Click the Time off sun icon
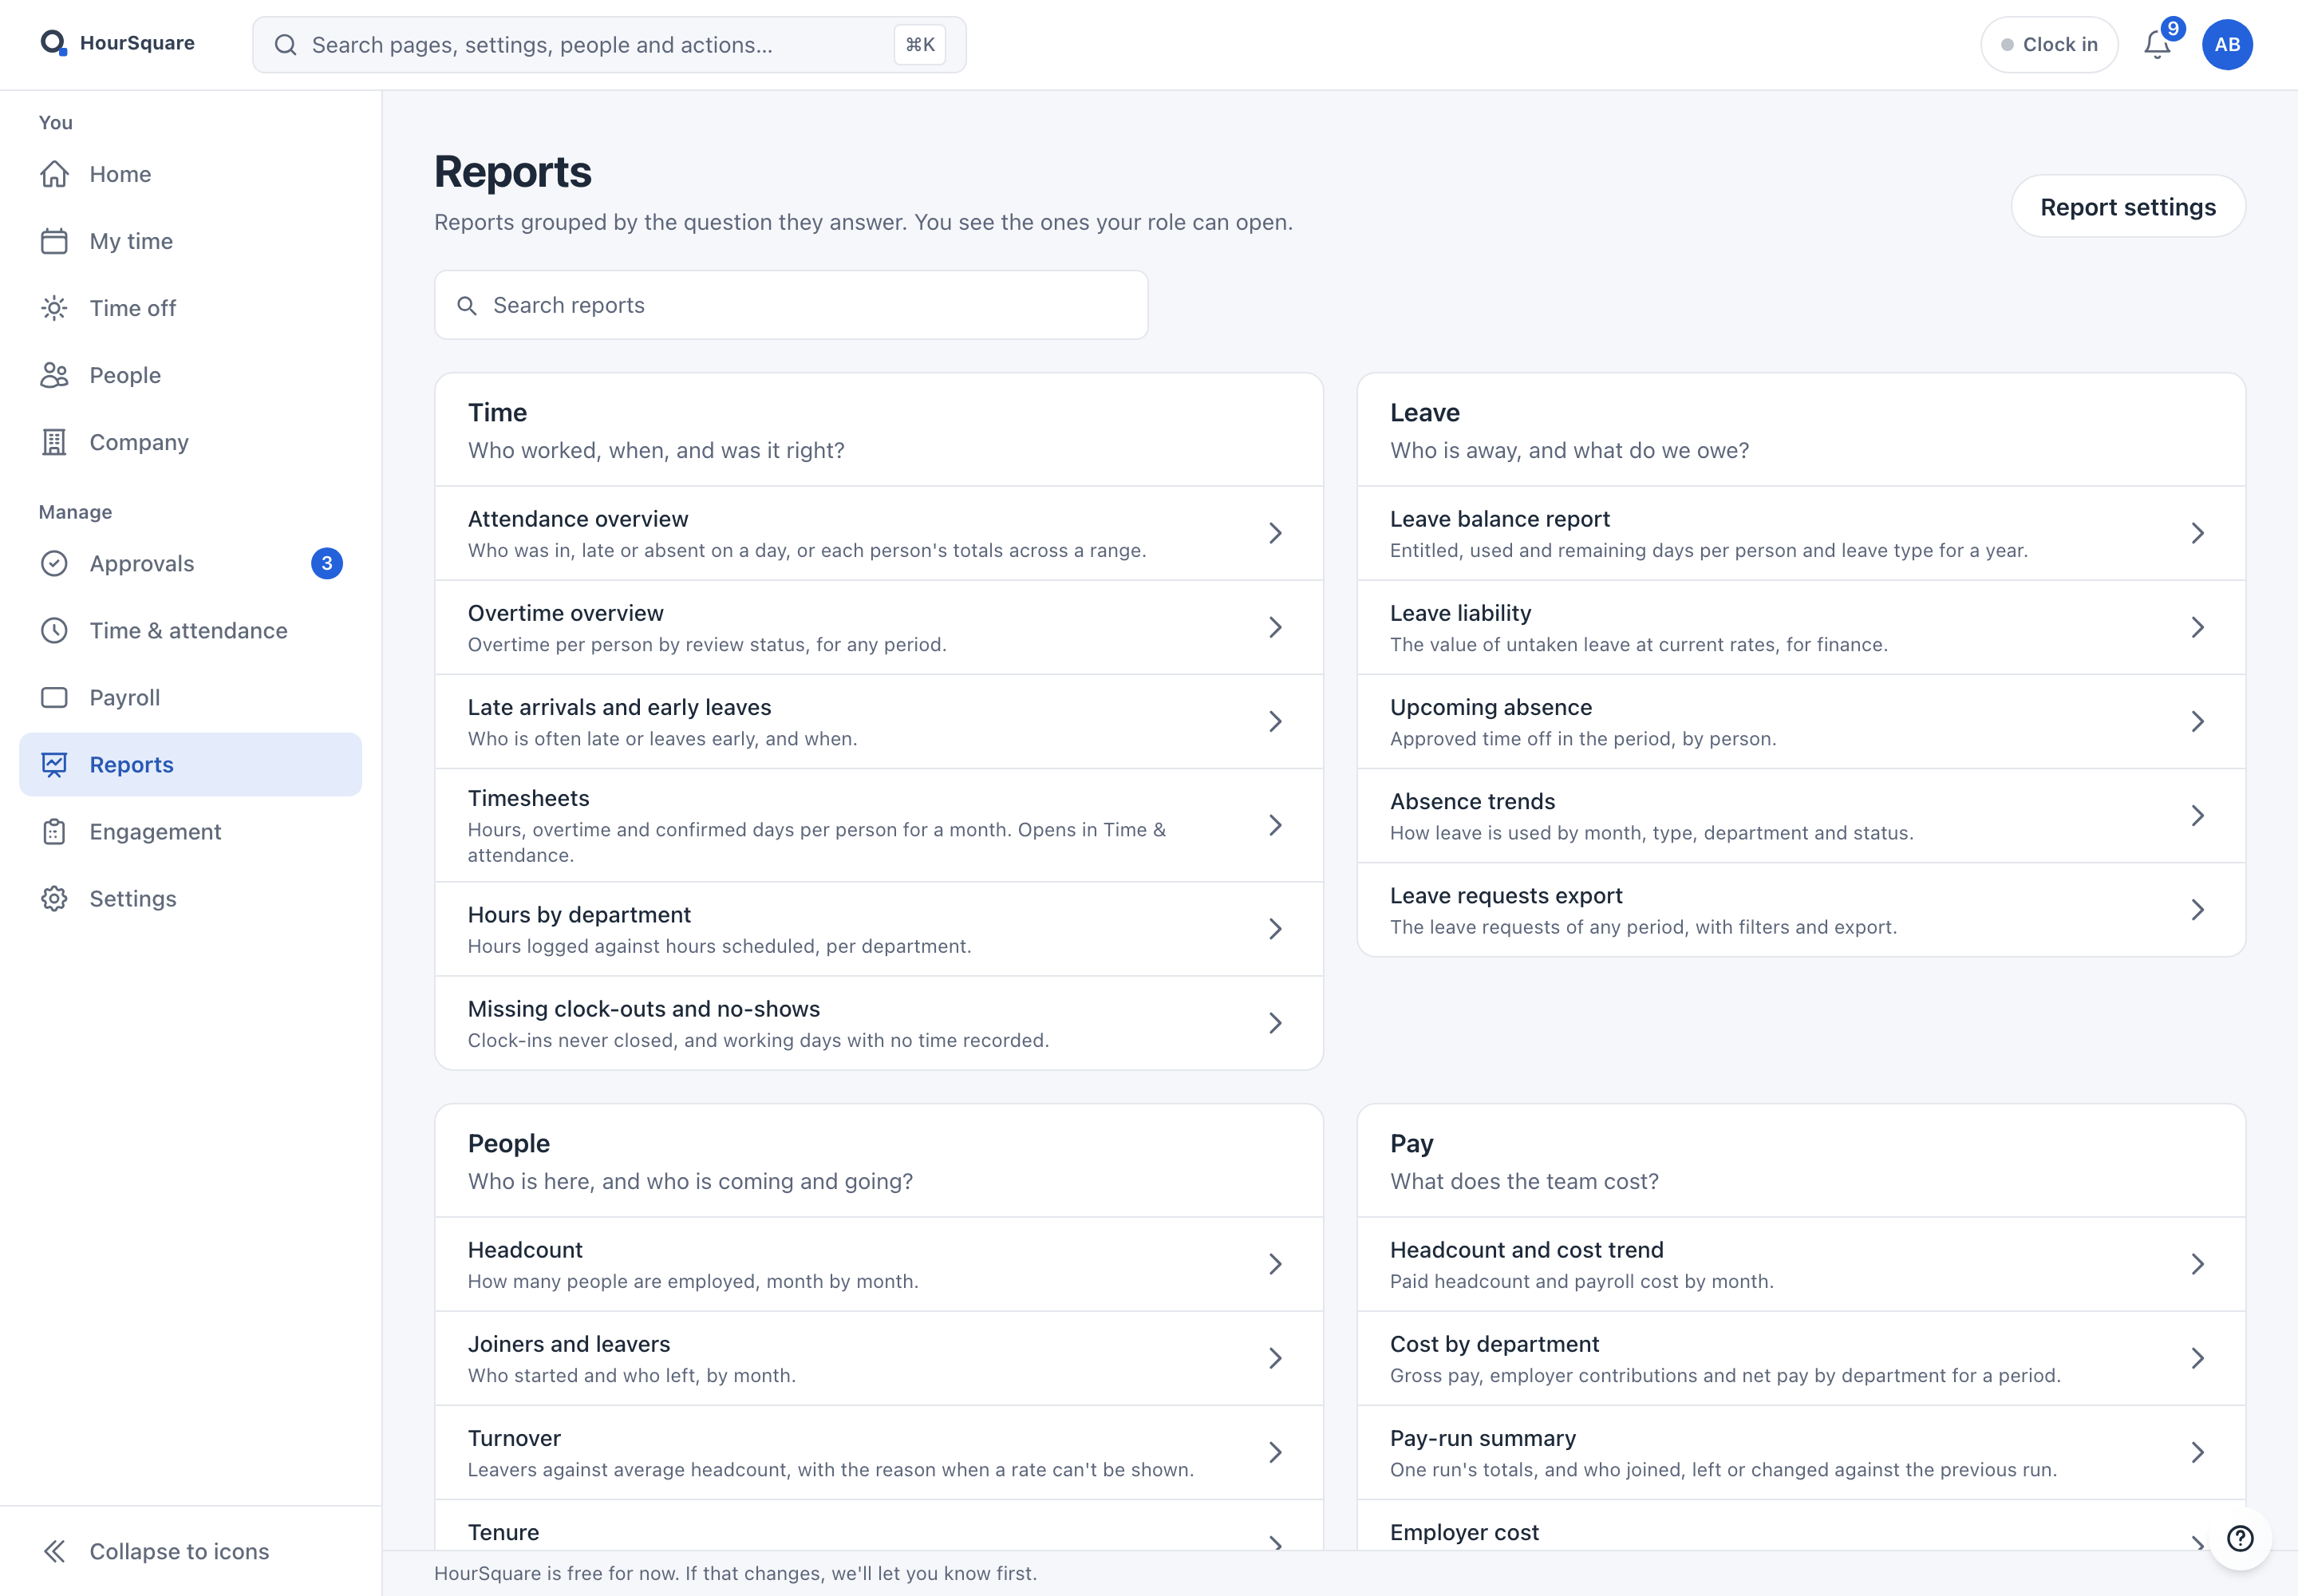 click(54, 308)
